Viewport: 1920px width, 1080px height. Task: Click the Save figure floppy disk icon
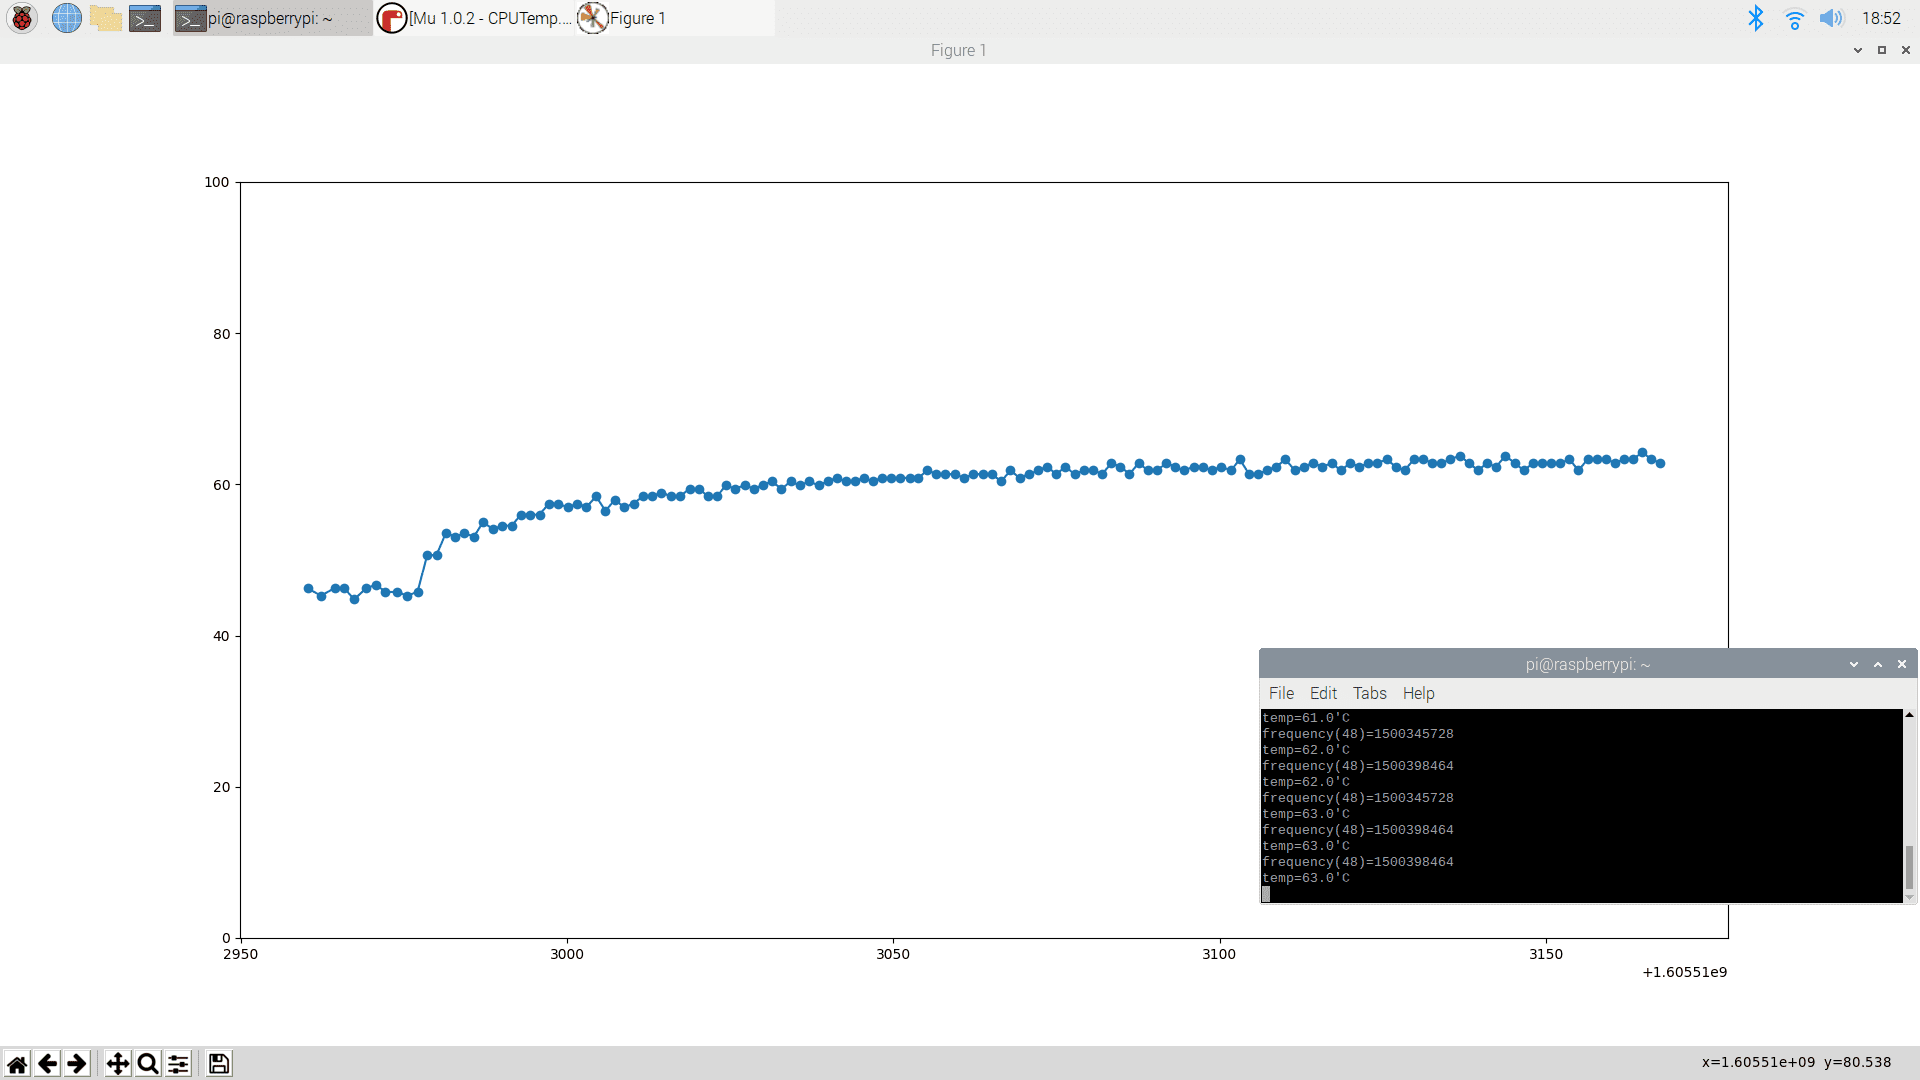219,1063
